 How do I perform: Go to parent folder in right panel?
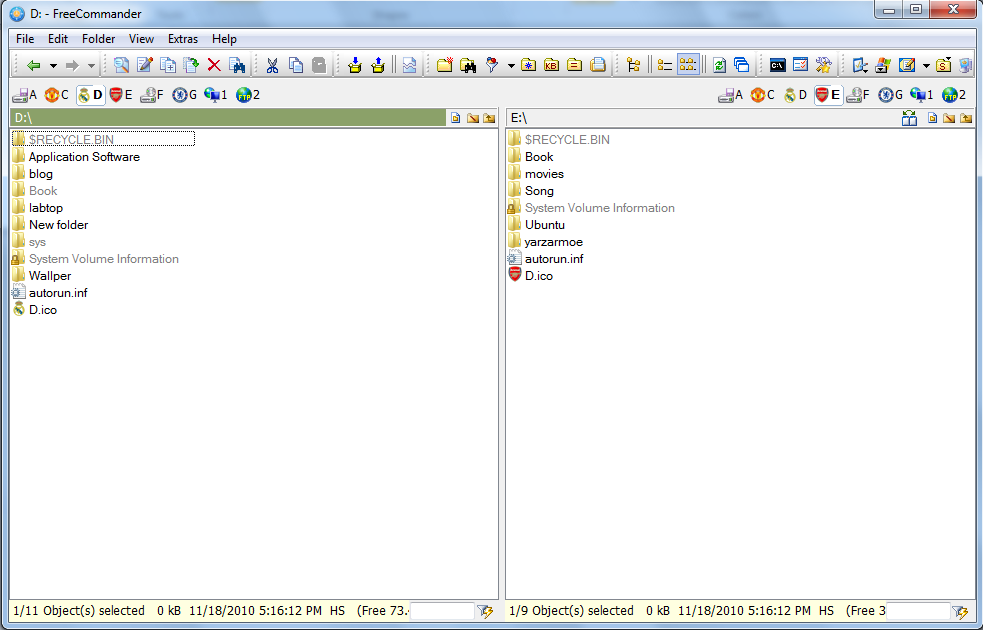[966, 118]
